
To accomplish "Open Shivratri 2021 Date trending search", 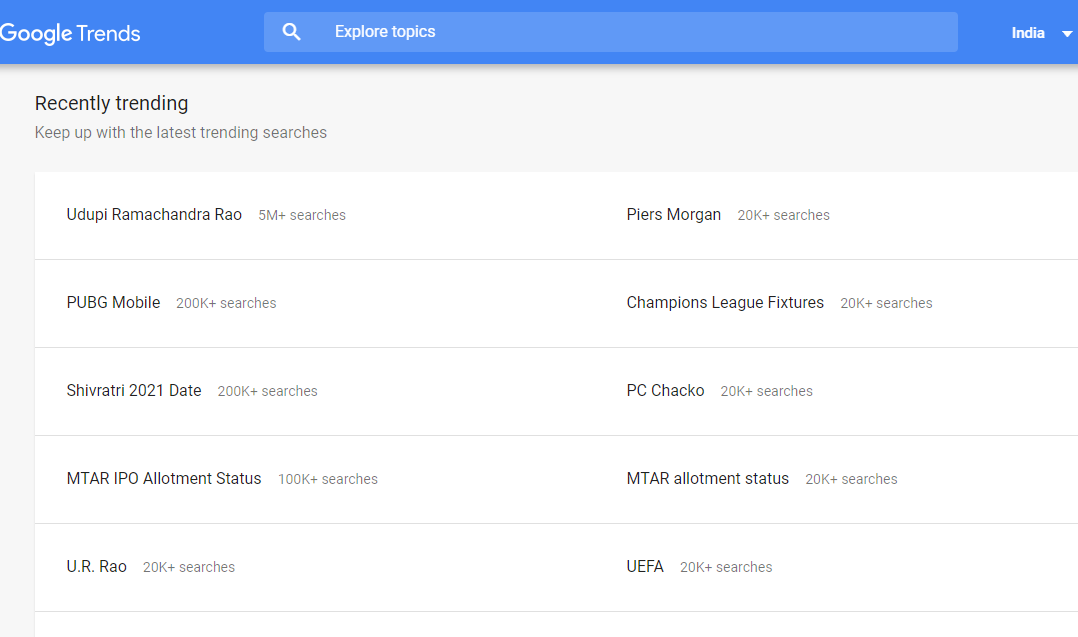I will tap(134, 390).
